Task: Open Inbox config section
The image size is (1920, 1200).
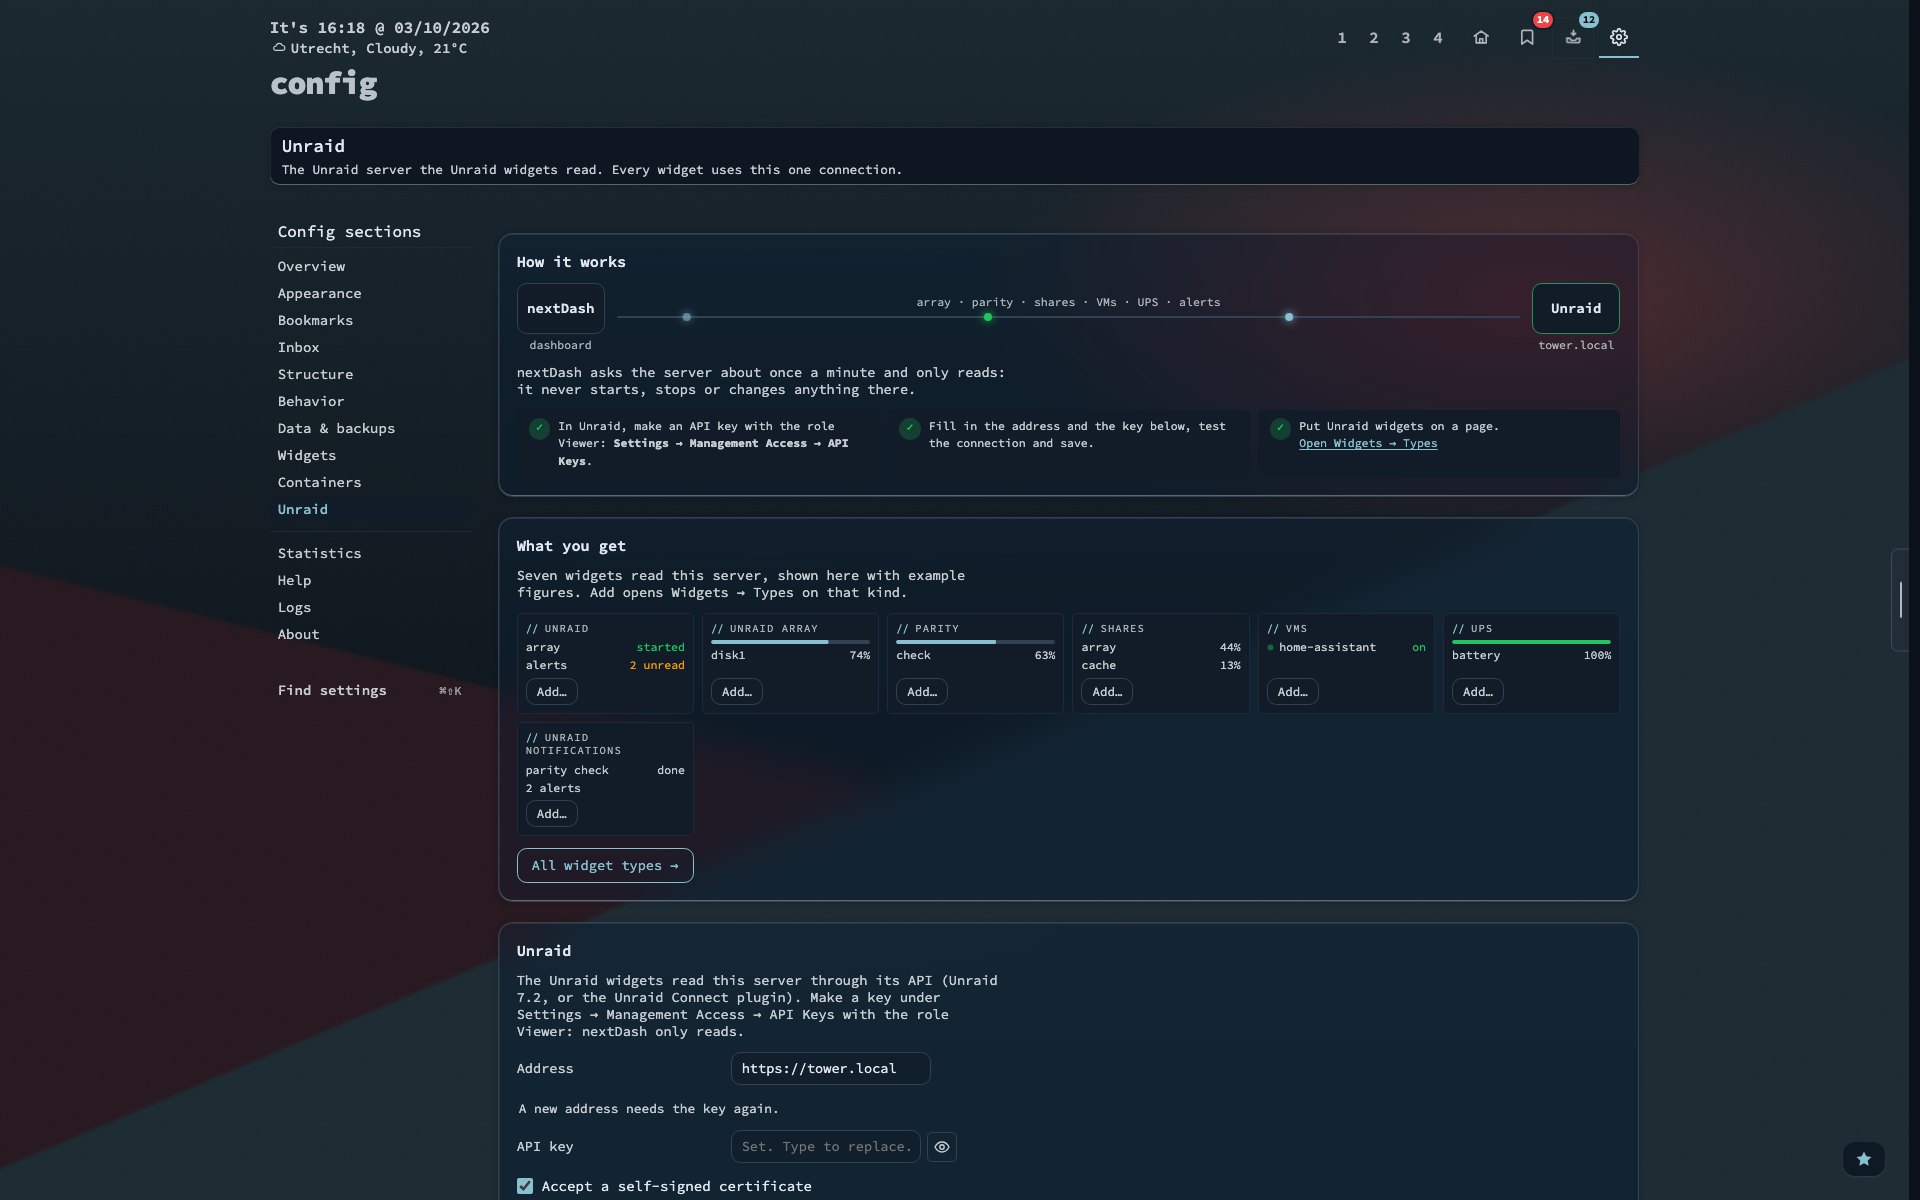Action: click(299, 347)
